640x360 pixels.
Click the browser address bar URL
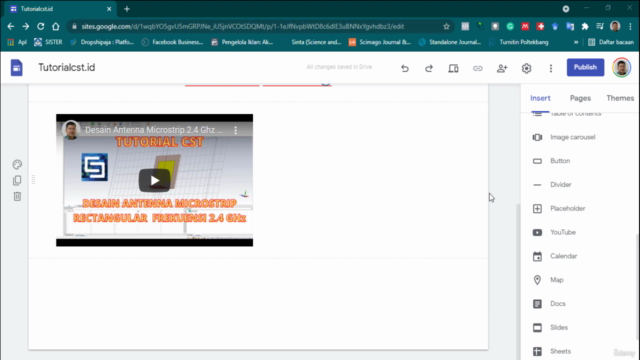click(x=242, y=27)
